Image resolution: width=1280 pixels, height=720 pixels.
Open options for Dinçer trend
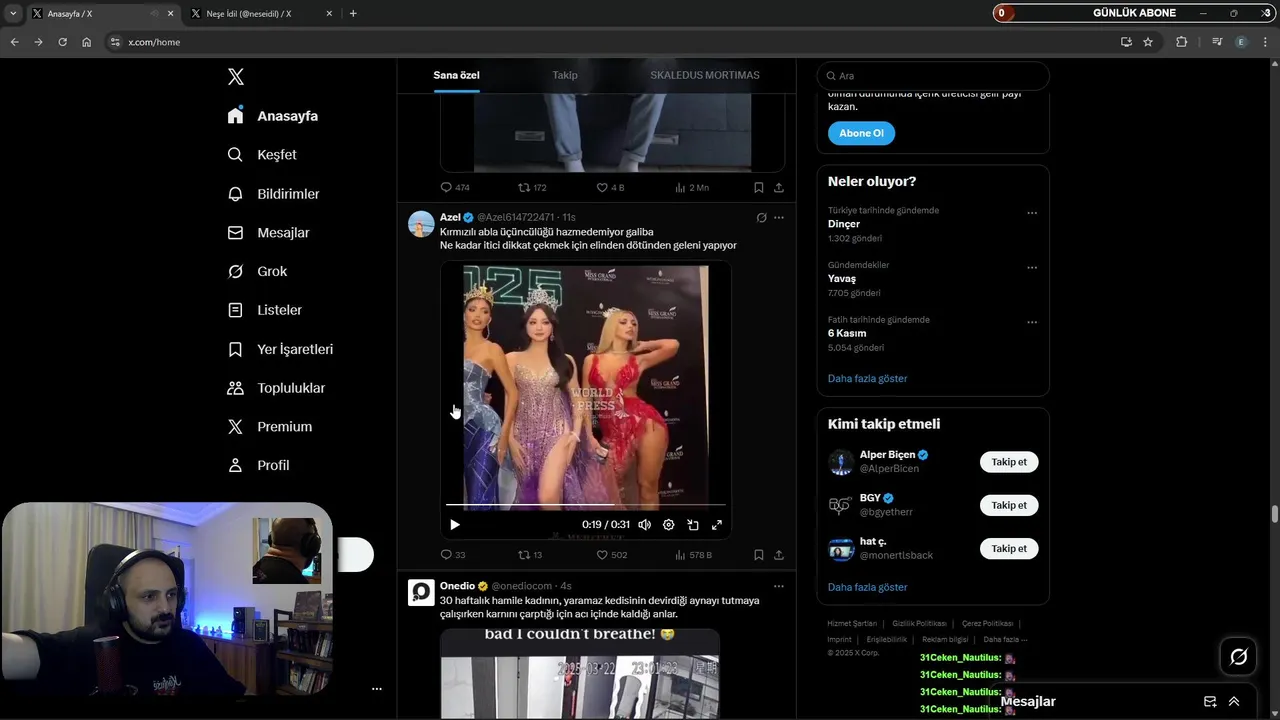coord(1032,213)
